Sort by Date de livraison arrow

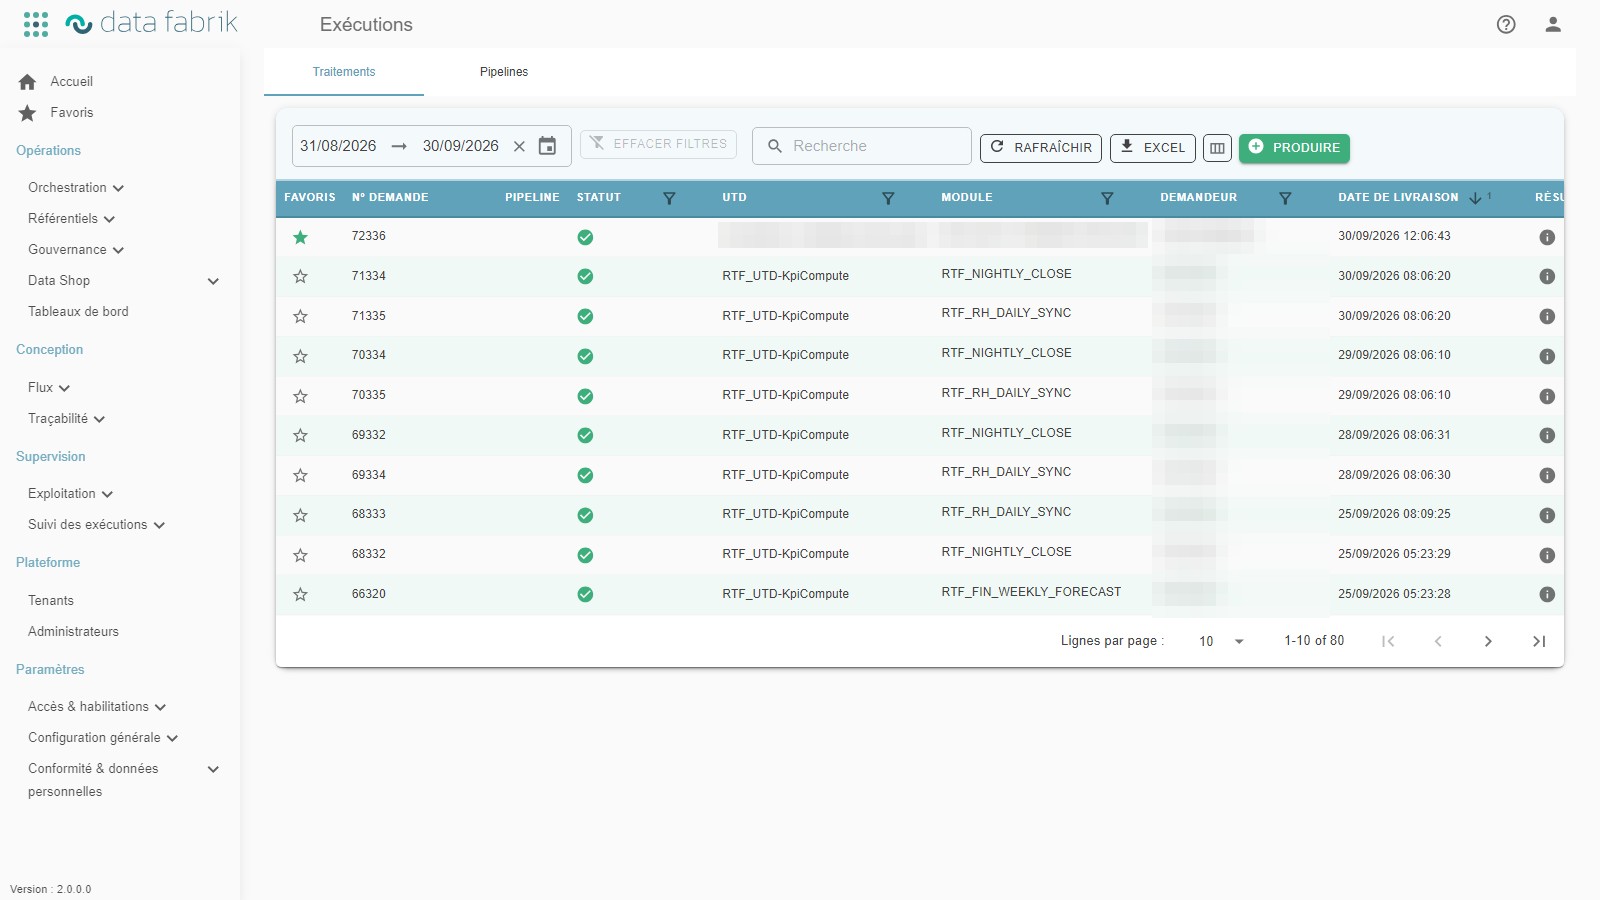coord(1475,198)
